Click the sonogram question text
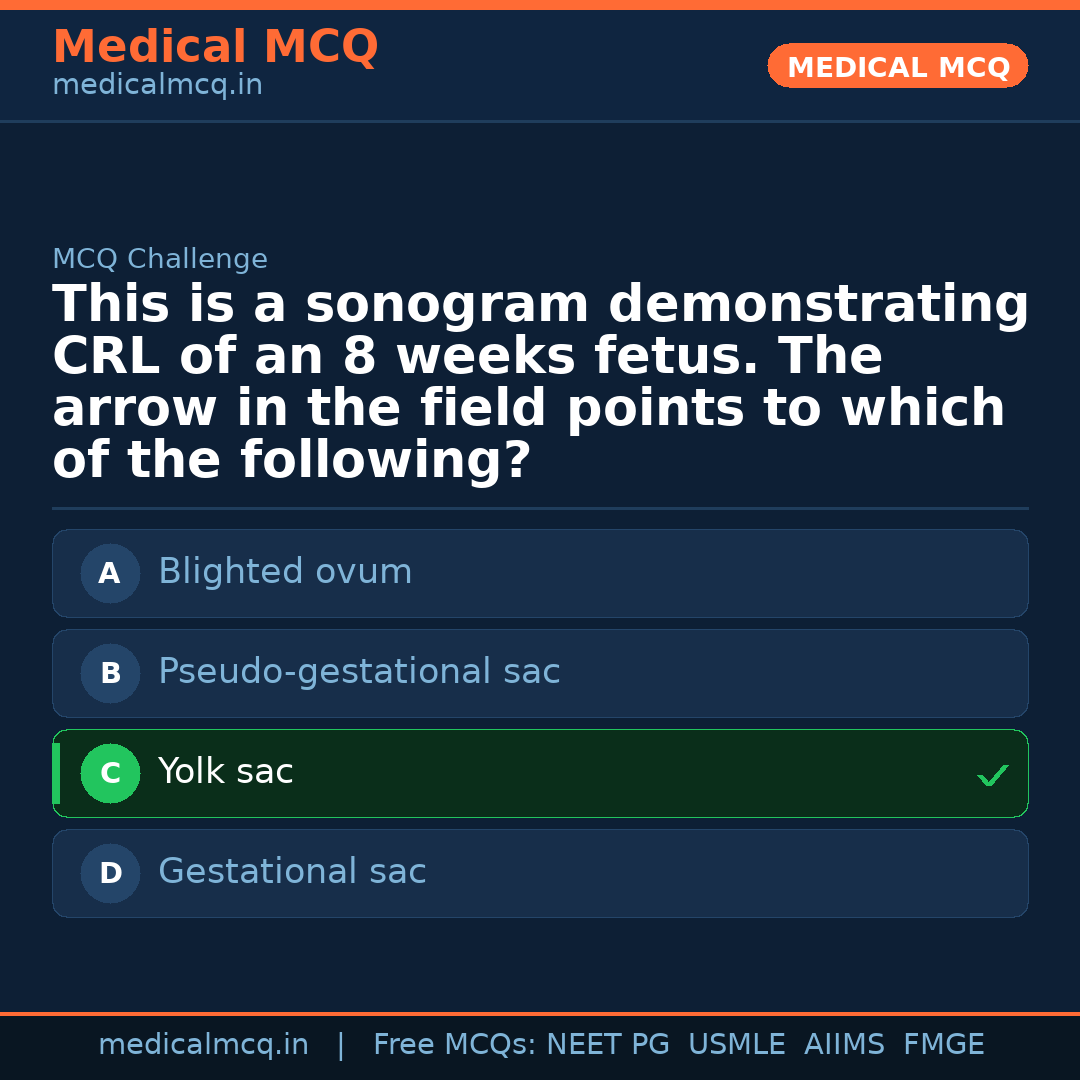The image size is (1080, 1080). coord(540,382)
